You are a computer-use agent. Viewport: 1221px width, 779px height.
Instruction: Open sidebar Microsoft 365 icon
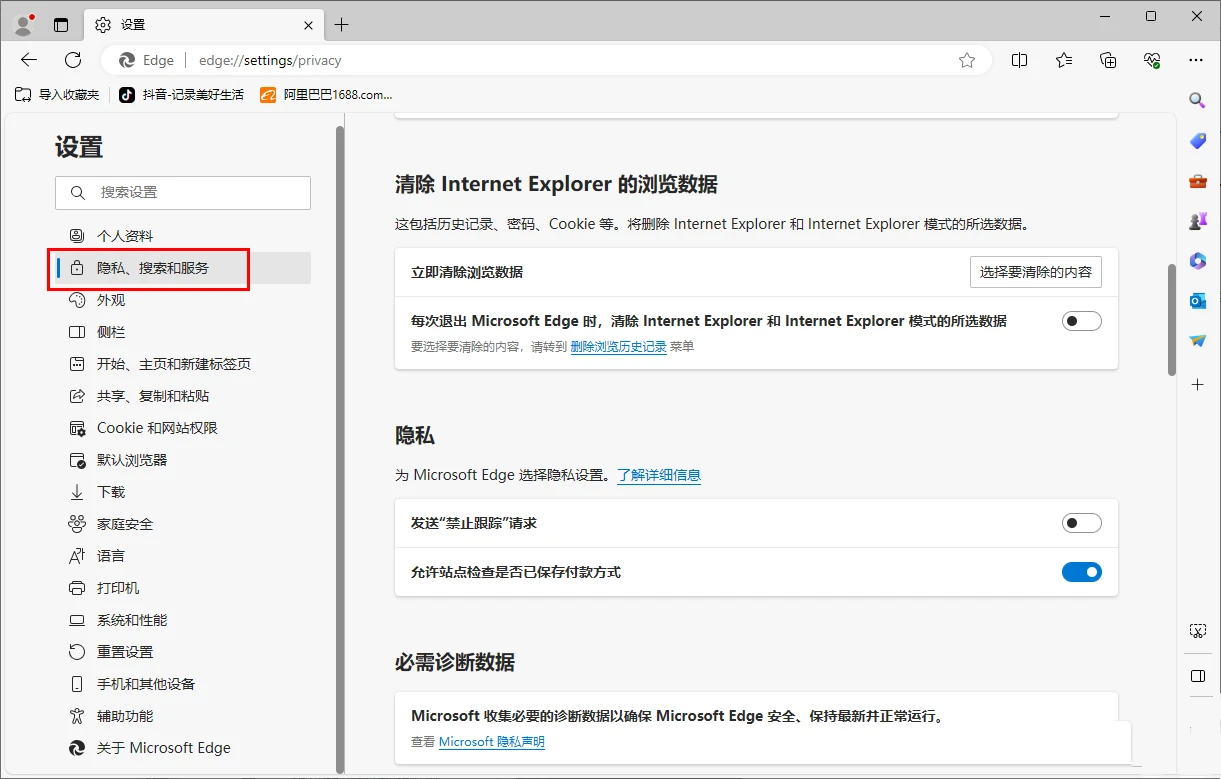1197,261
